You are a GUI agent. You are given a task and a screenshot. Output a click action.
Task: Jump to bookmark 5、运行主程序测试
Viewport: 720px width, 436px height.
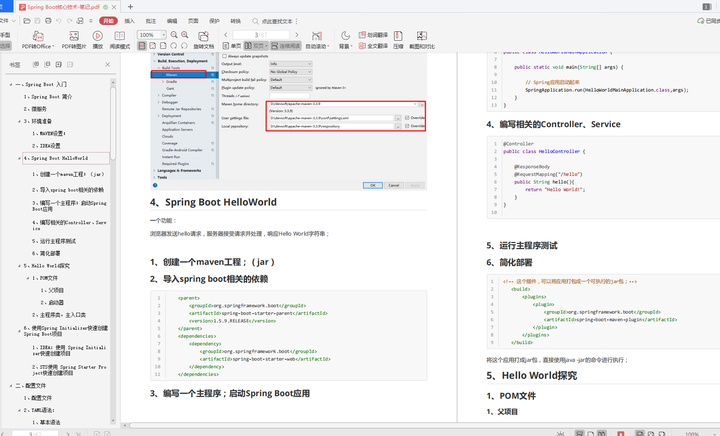point(54,241)
